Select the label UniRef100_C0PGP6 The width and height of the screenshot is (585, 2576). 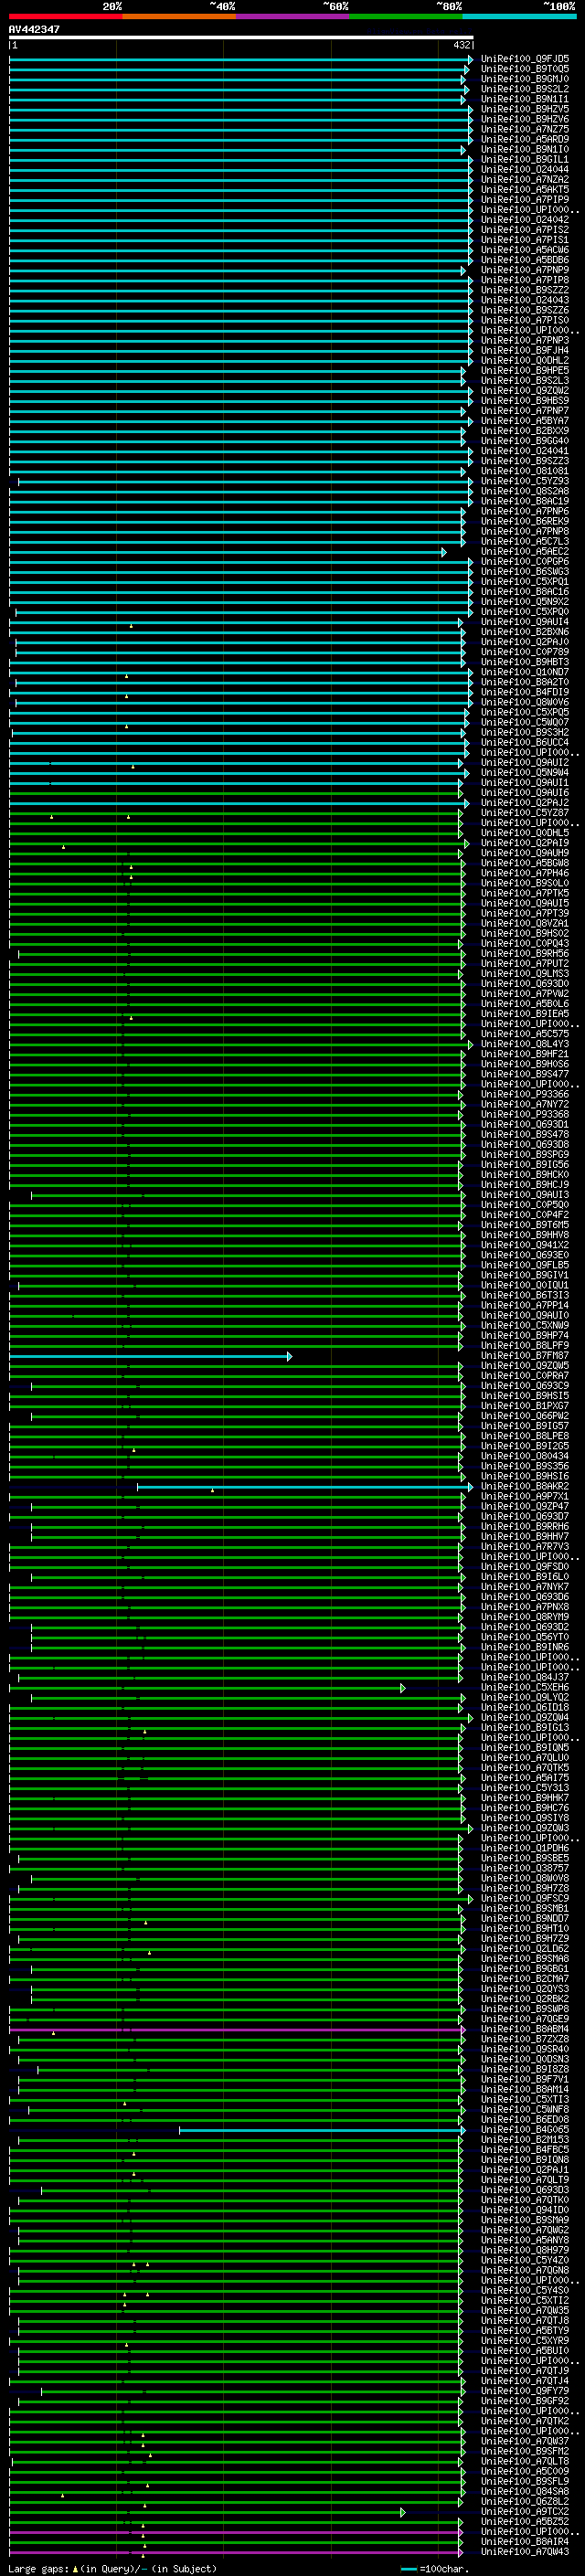pyautogui.click(x=525, y=561)
